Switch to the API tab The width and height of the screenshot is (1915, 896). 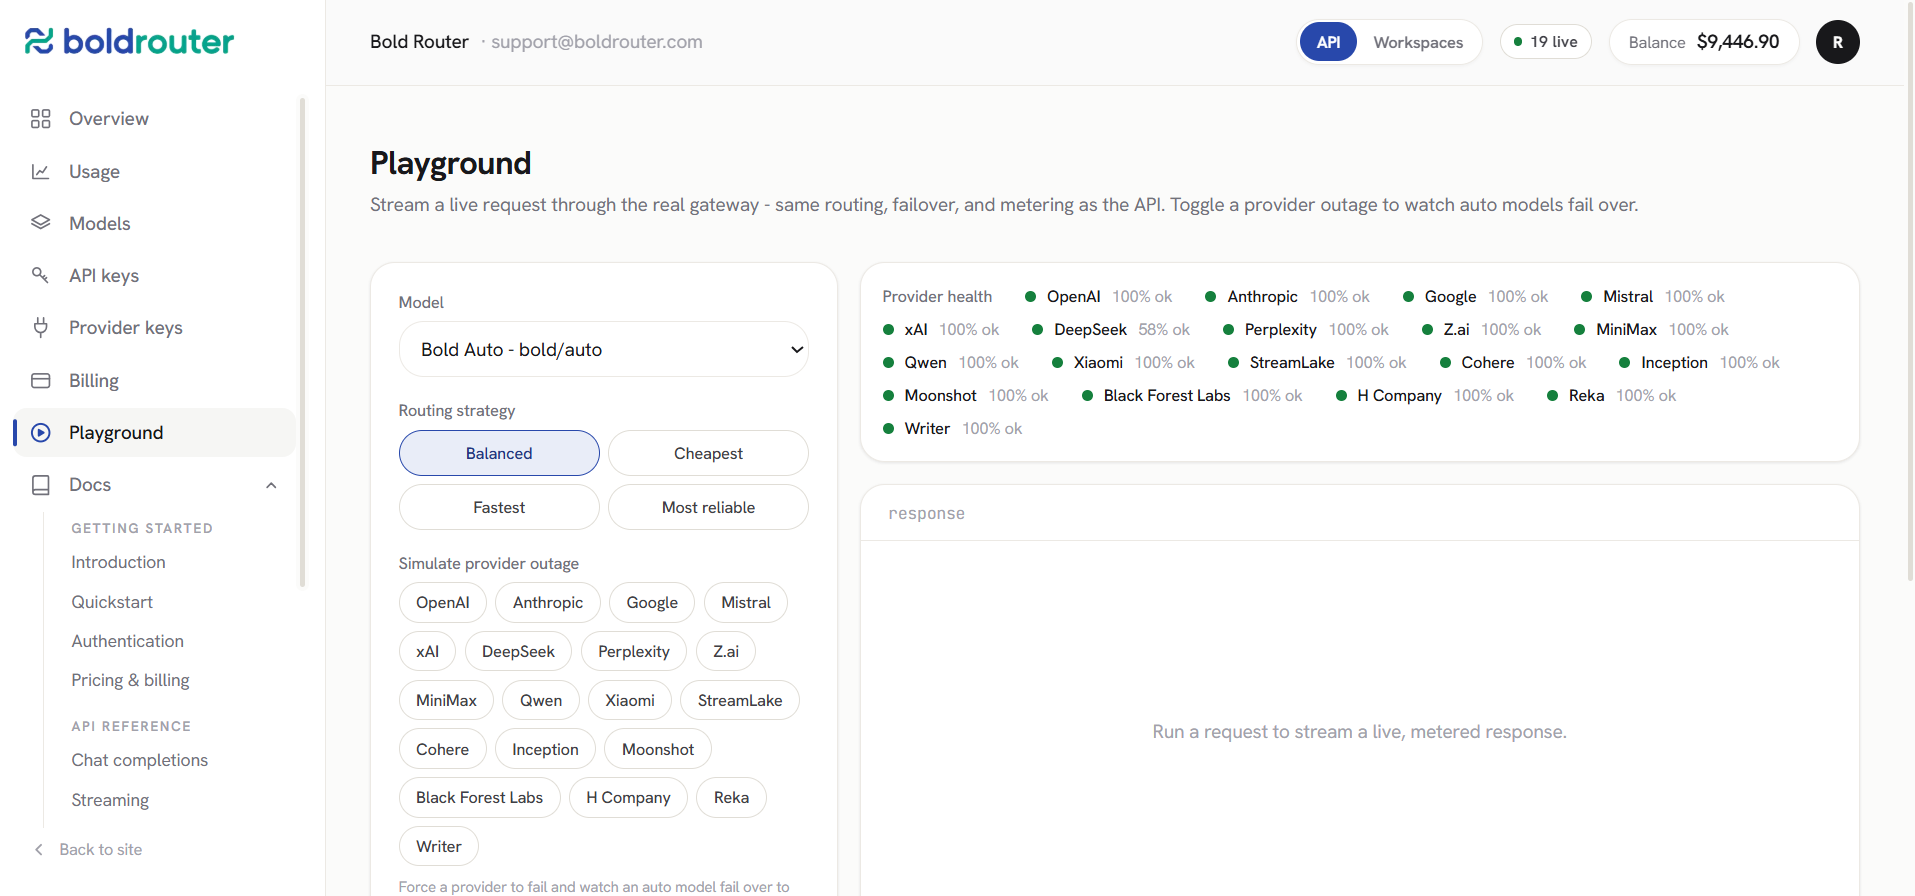click(1328, 42)
